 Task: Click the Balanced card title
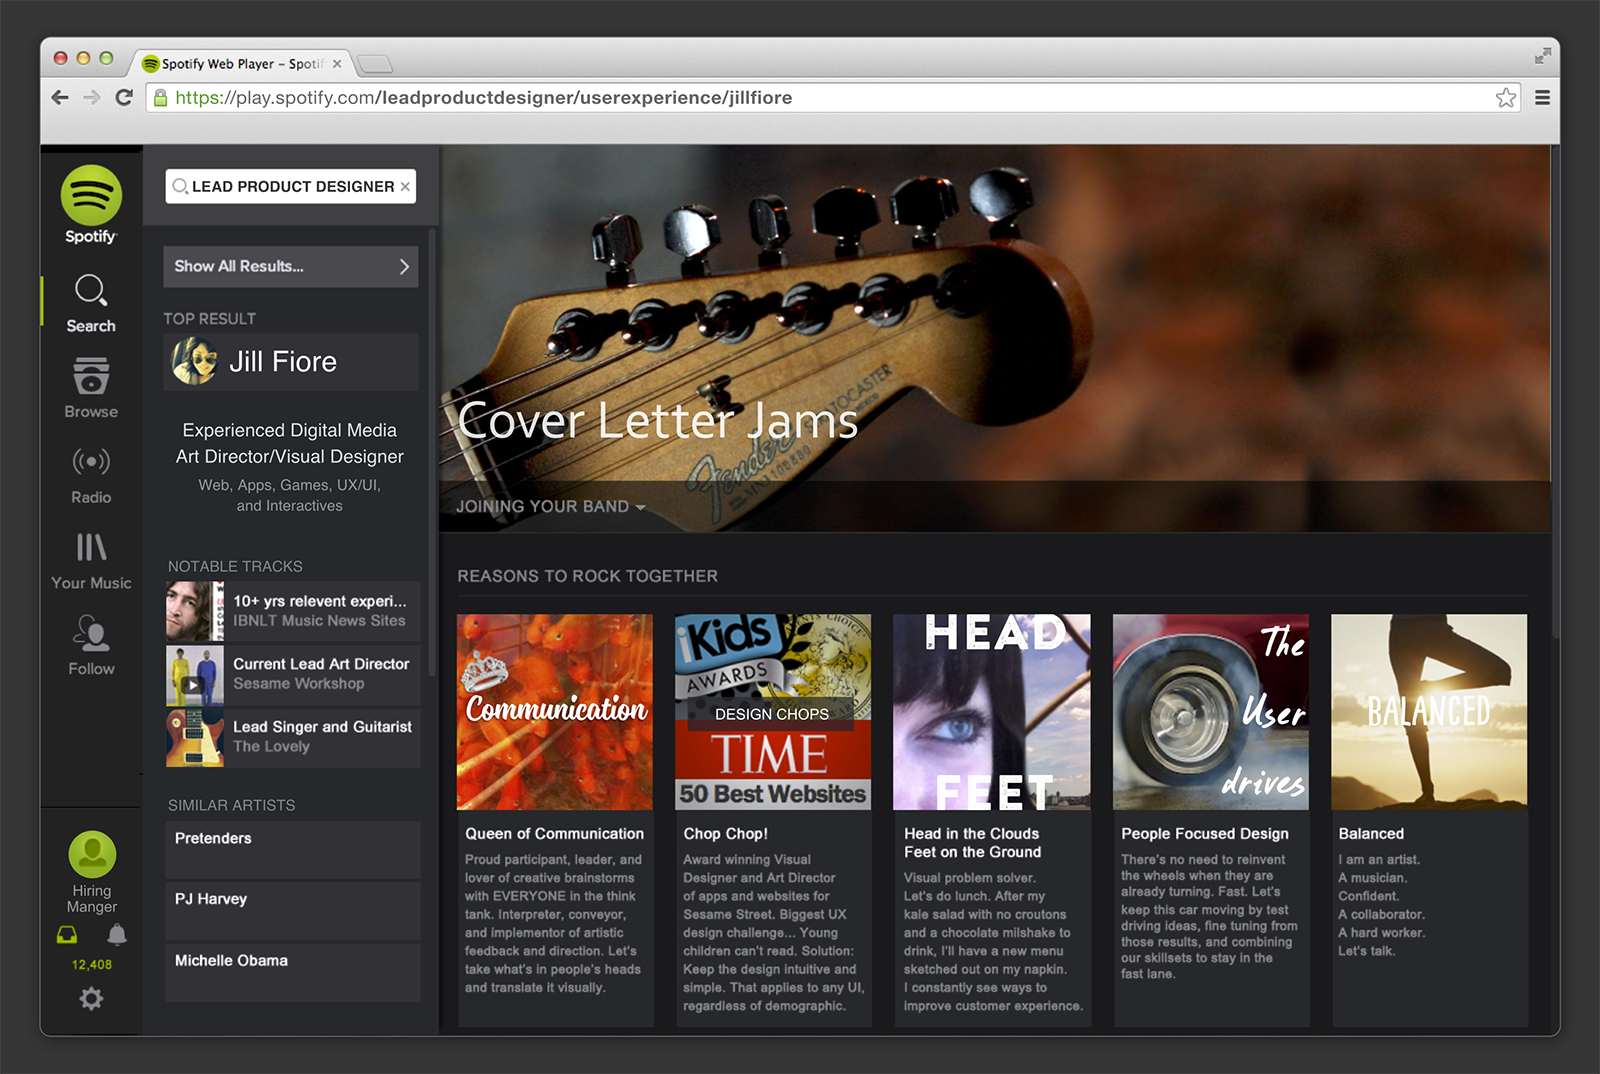pos(1371,834)
